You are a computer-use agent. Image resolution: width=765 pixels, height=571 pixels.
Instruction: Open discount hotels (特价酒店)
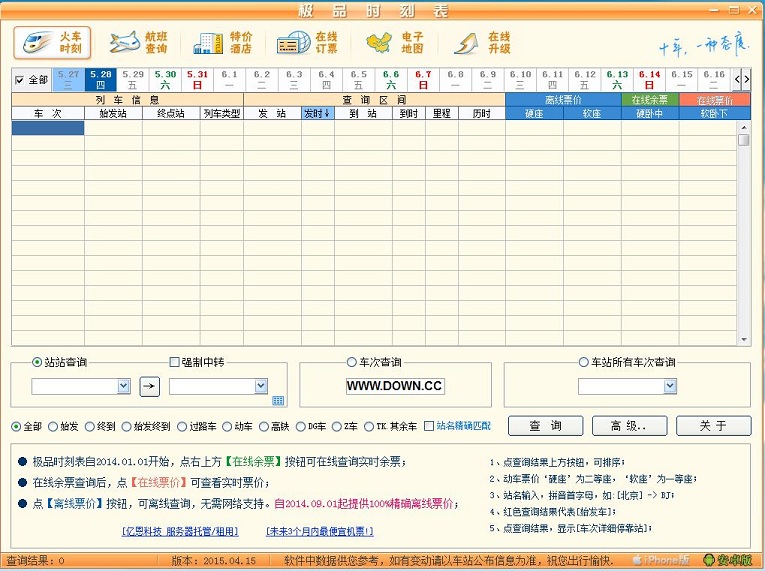click(222, 43)
